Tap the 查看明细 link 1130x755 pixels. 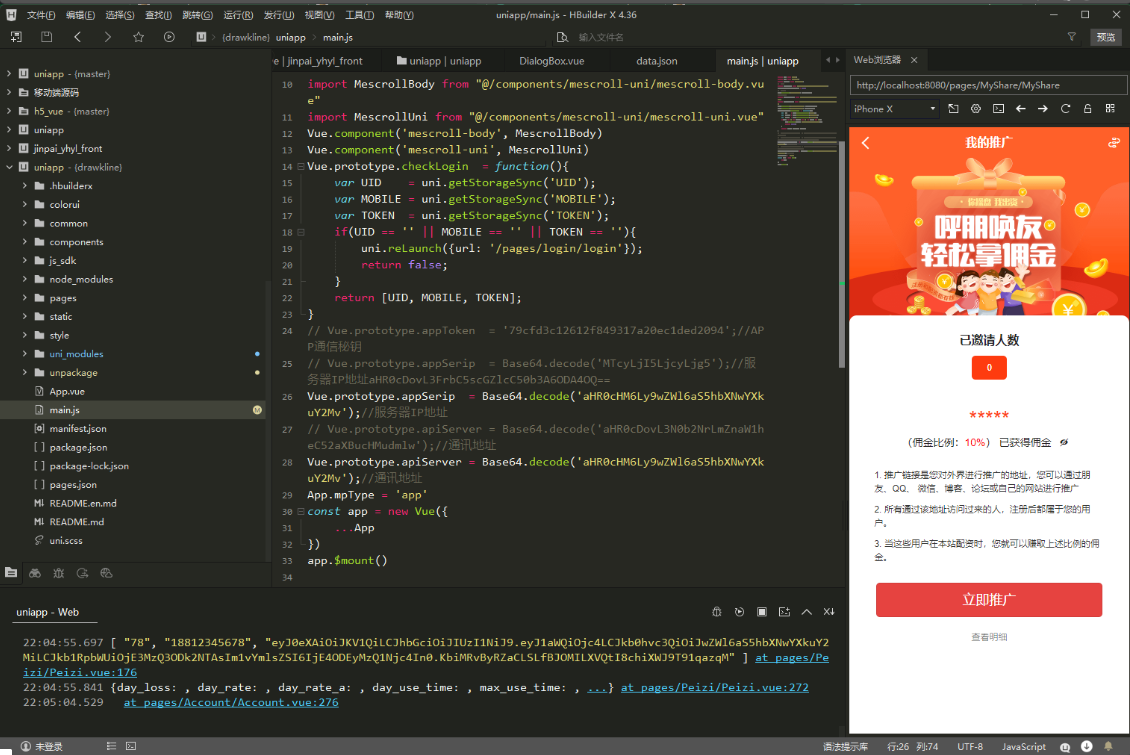[989, 637]
